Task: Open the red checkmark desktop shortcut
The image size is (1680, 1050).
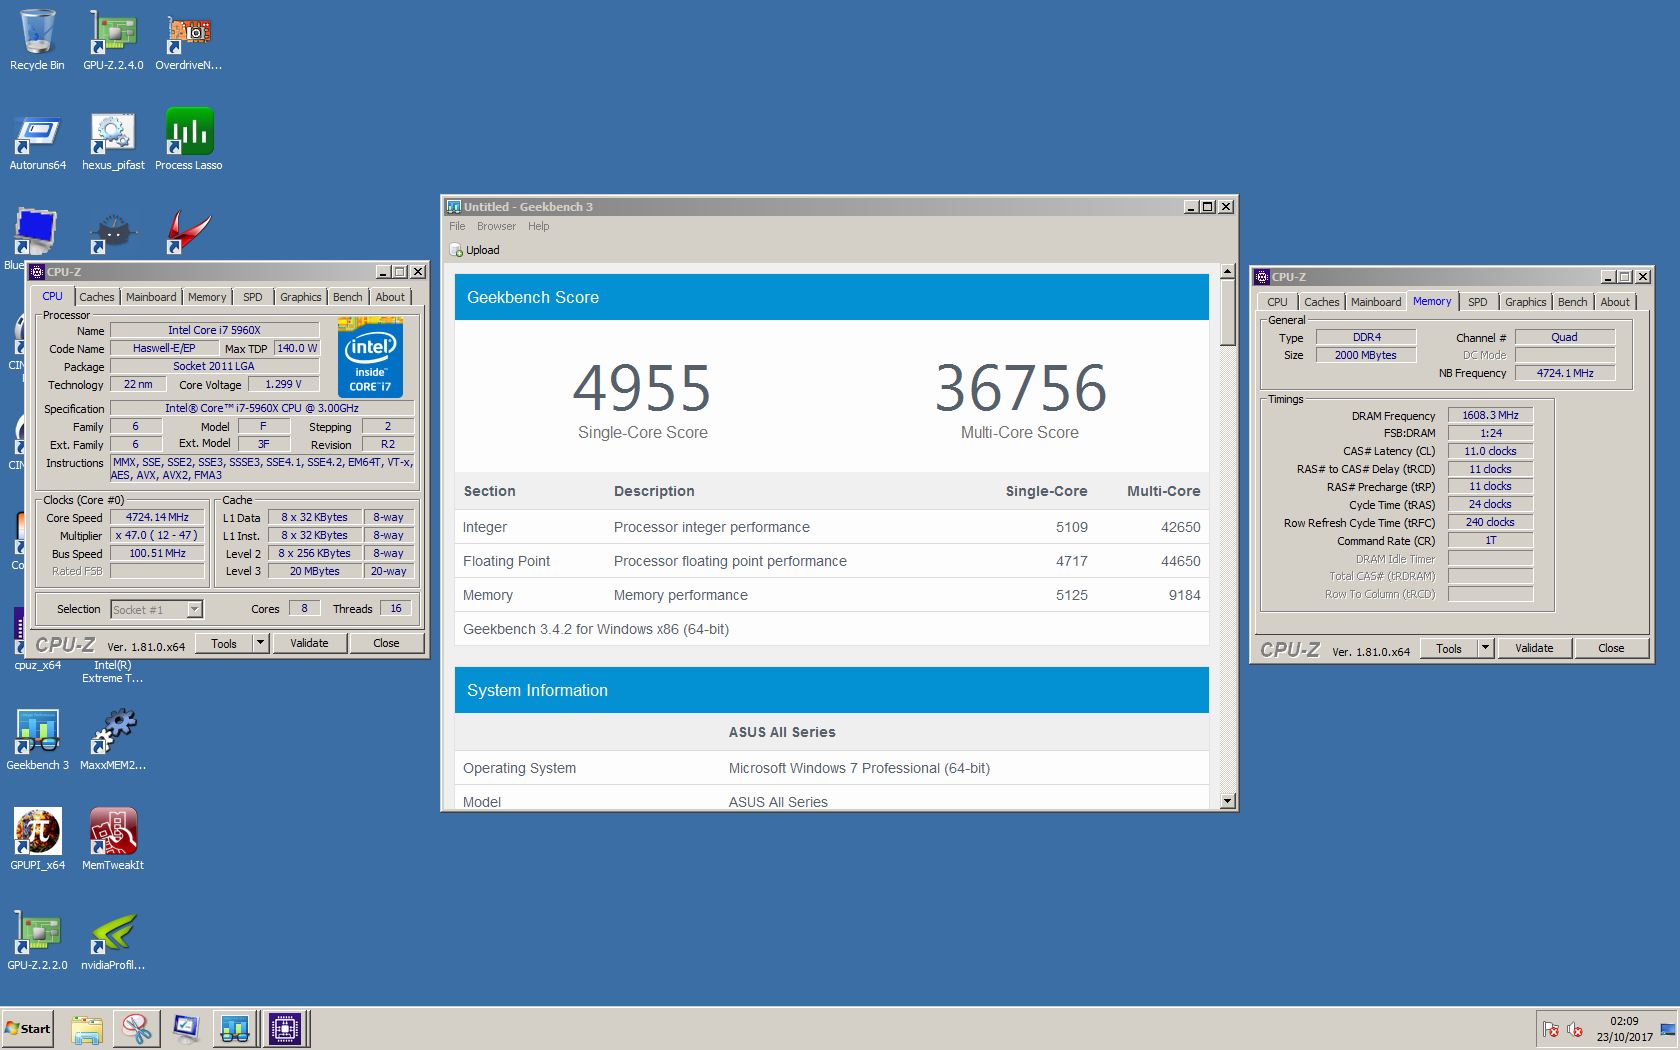Action: [189, 231]
